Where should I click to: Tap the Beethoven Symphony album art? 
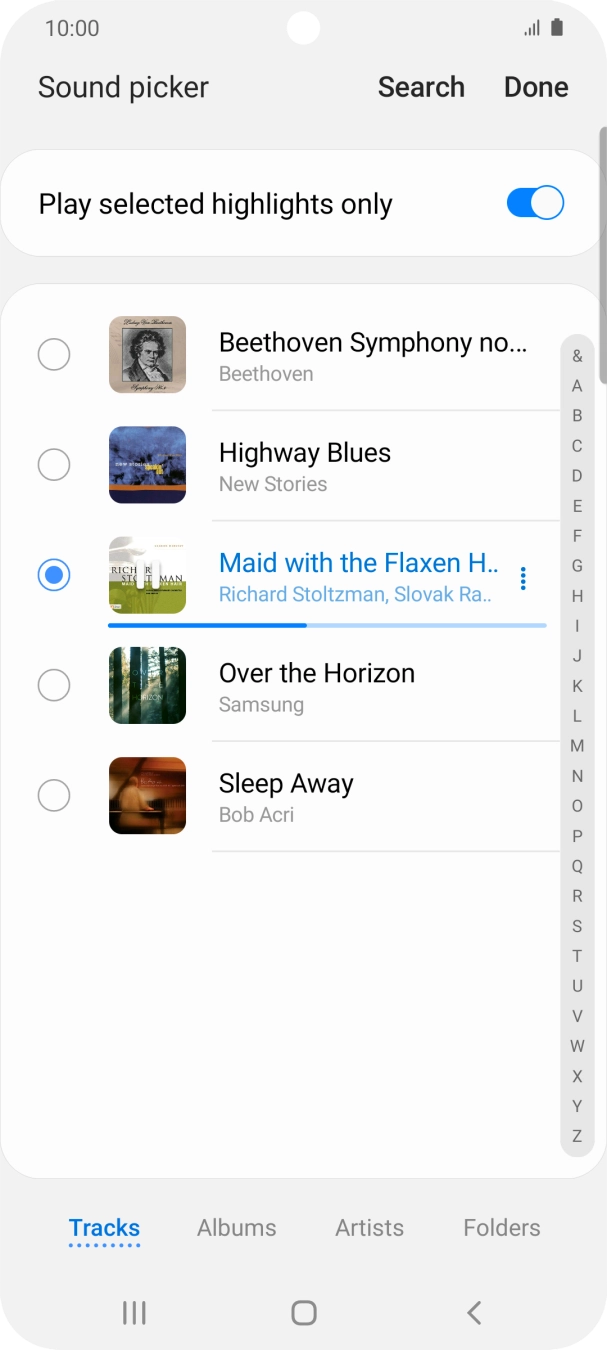[x=147, y=355]
